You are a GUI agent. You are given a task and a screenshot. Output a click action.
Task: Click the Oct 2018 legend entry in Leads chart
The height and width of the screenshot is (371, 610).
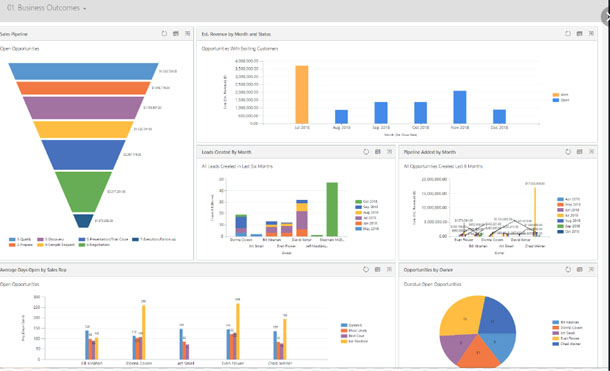click(x=366, y=202)
